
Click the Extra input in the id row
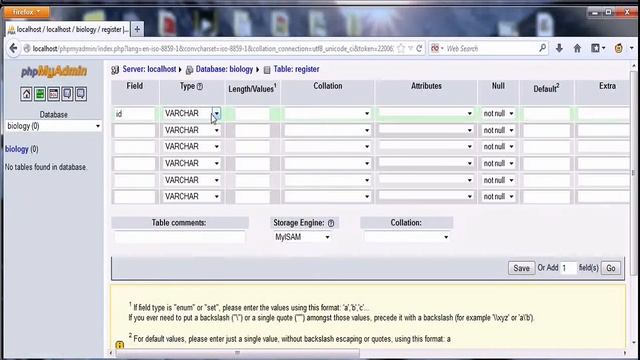[604, 113]
